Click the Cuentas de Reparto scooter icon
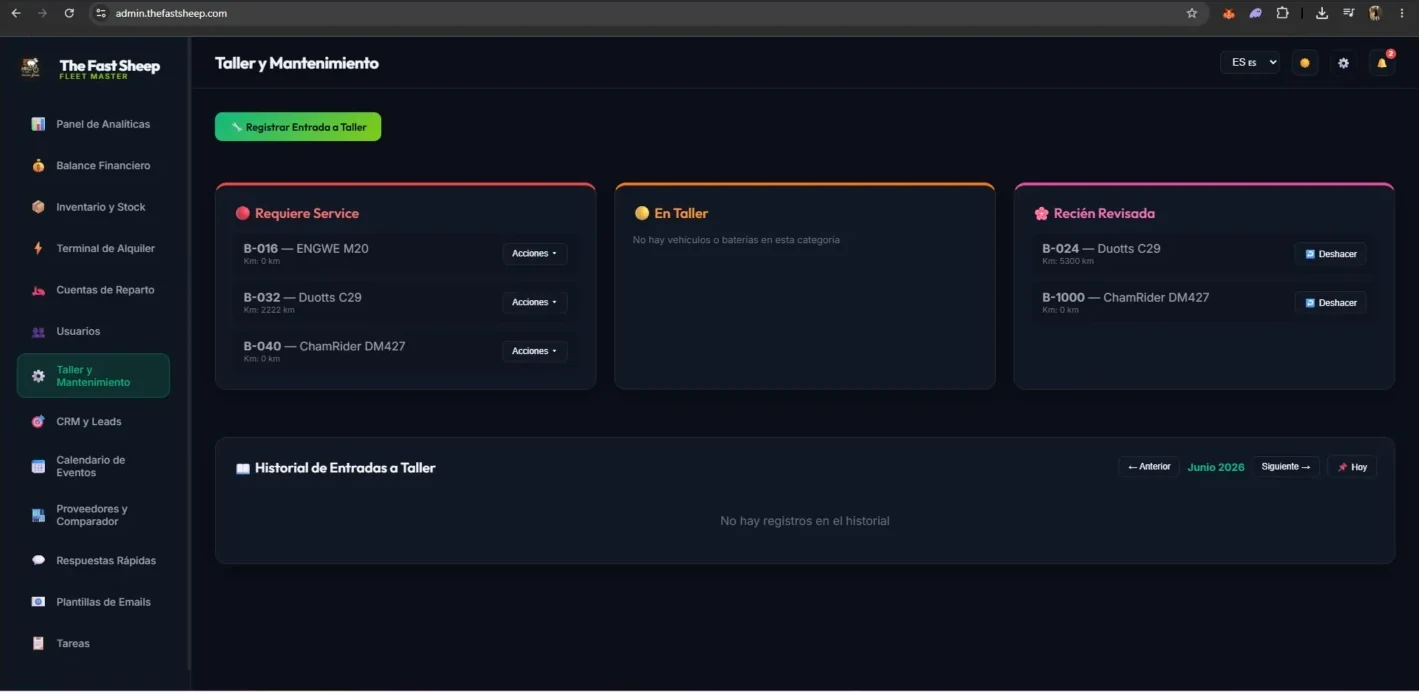 click(38, 290)
